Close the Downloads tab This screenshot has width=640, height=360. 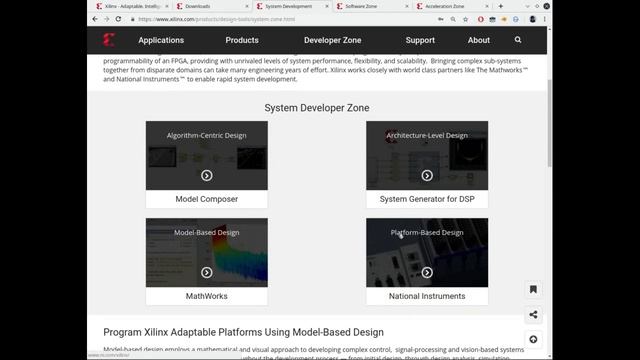pyautogui.click(x=247, y=7)
